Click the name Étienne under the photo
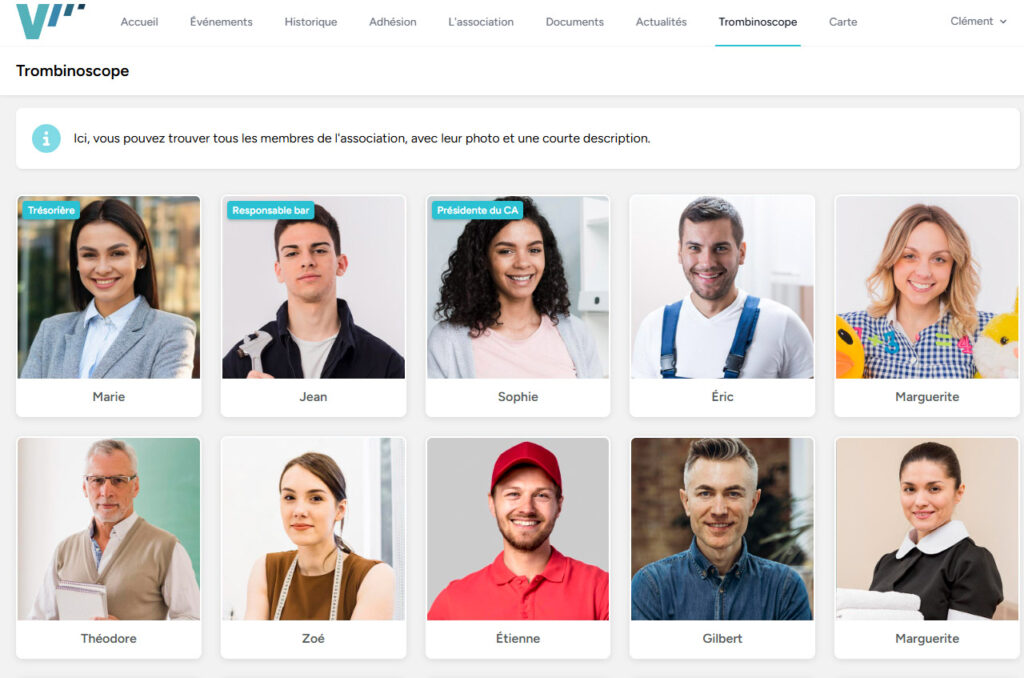Screen dimensions: 1024x678 click(518, 638)
